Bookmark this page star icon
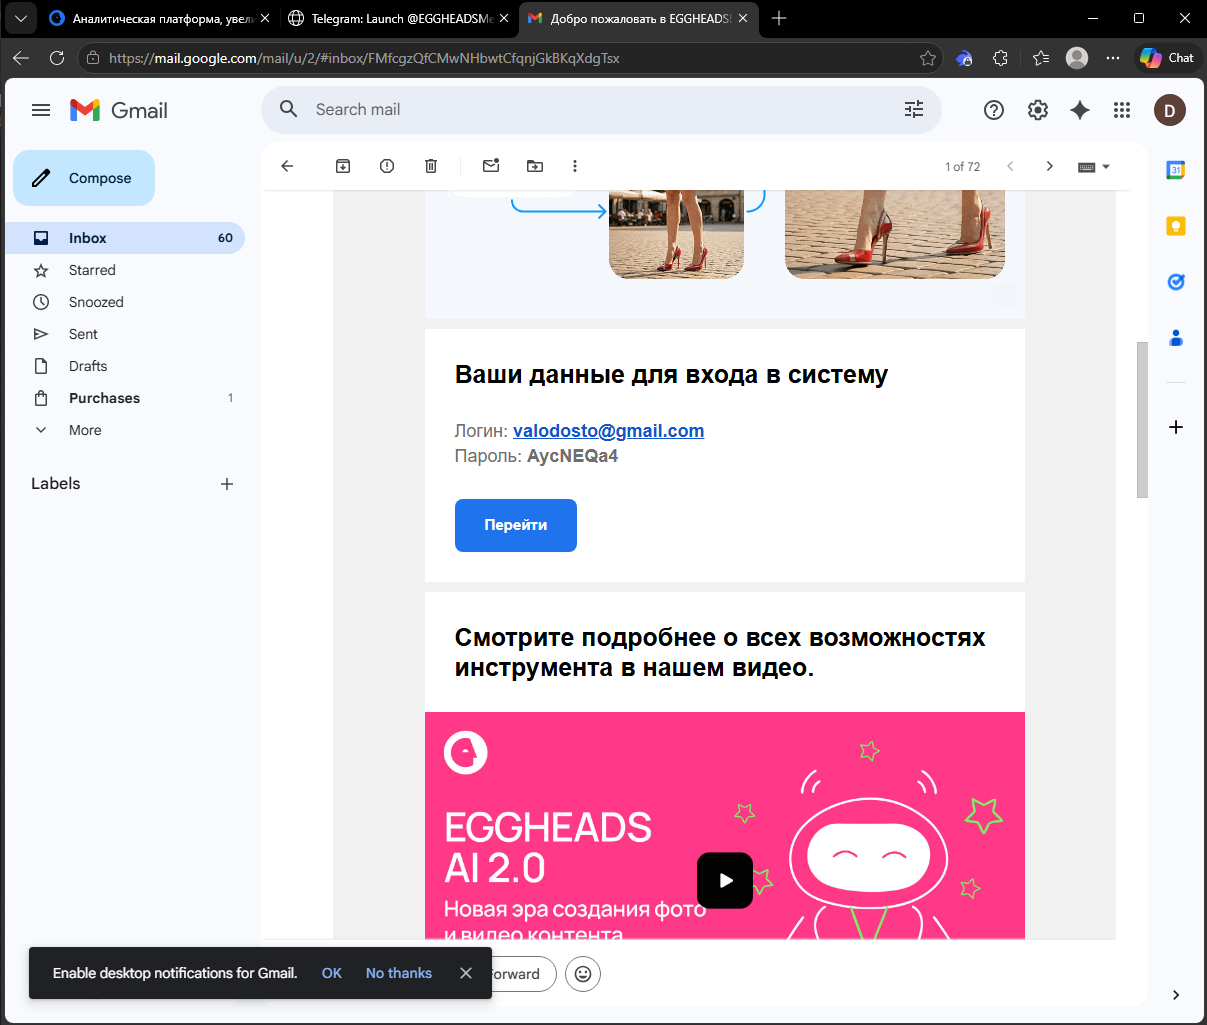1207x1025 pixels. click(928, 58)
